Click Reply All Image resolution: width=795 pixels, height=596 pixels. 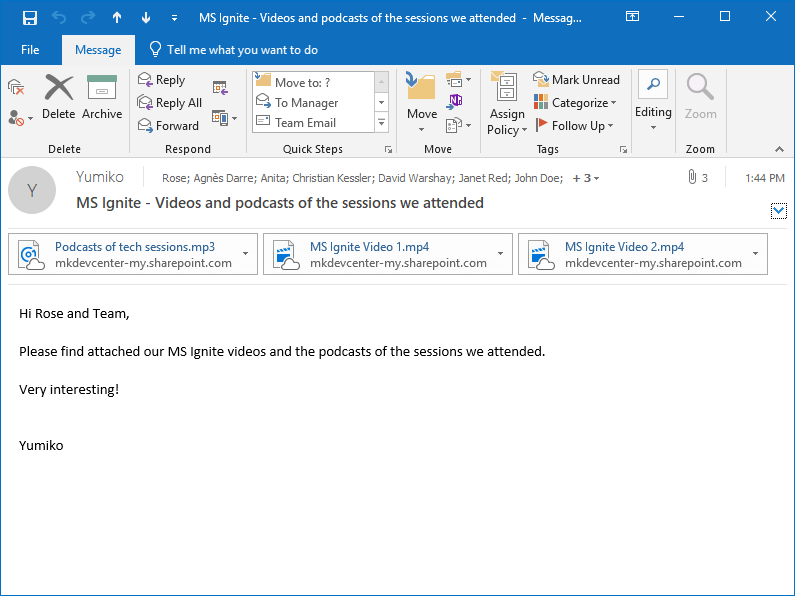click(170, 102)
